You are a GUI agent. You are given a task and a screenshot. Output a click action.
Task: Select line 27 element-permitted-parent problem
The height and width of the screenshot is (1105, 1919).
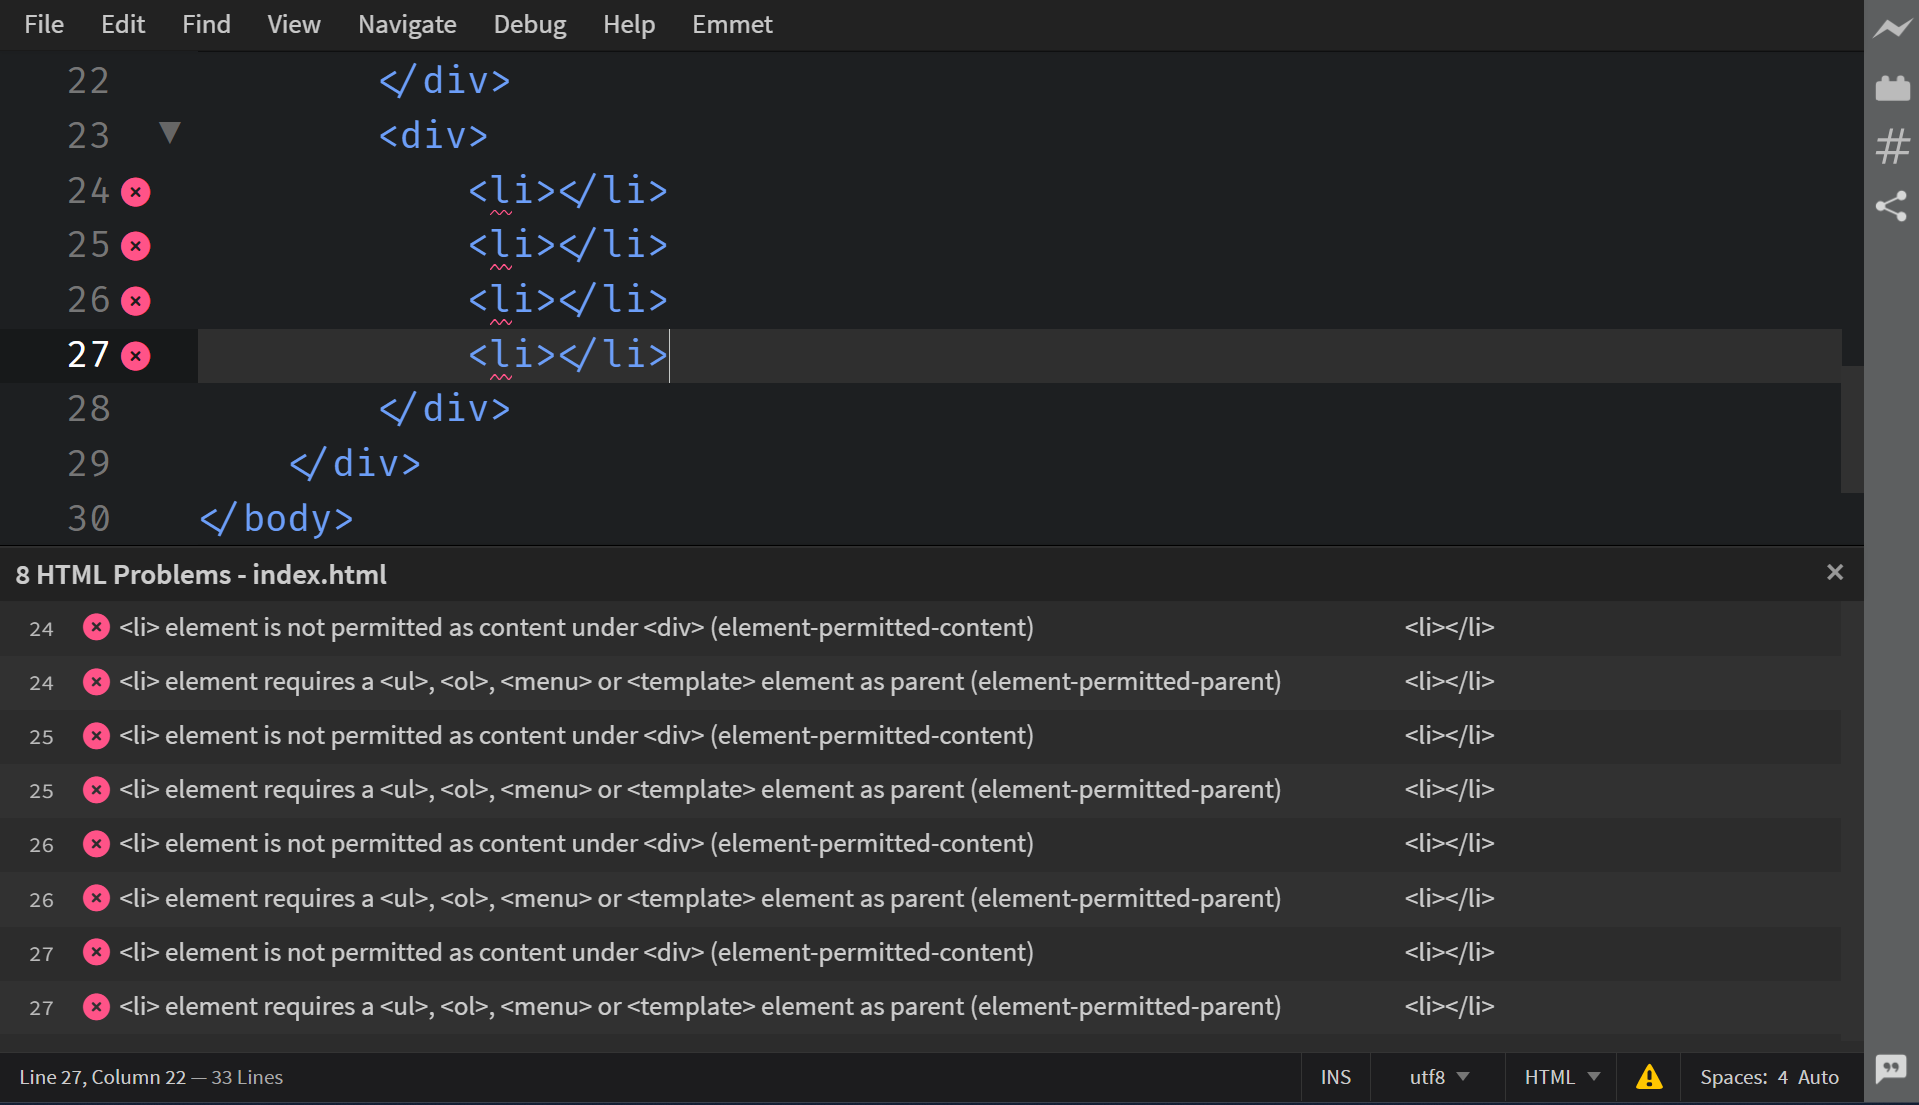pos(920,1007)
